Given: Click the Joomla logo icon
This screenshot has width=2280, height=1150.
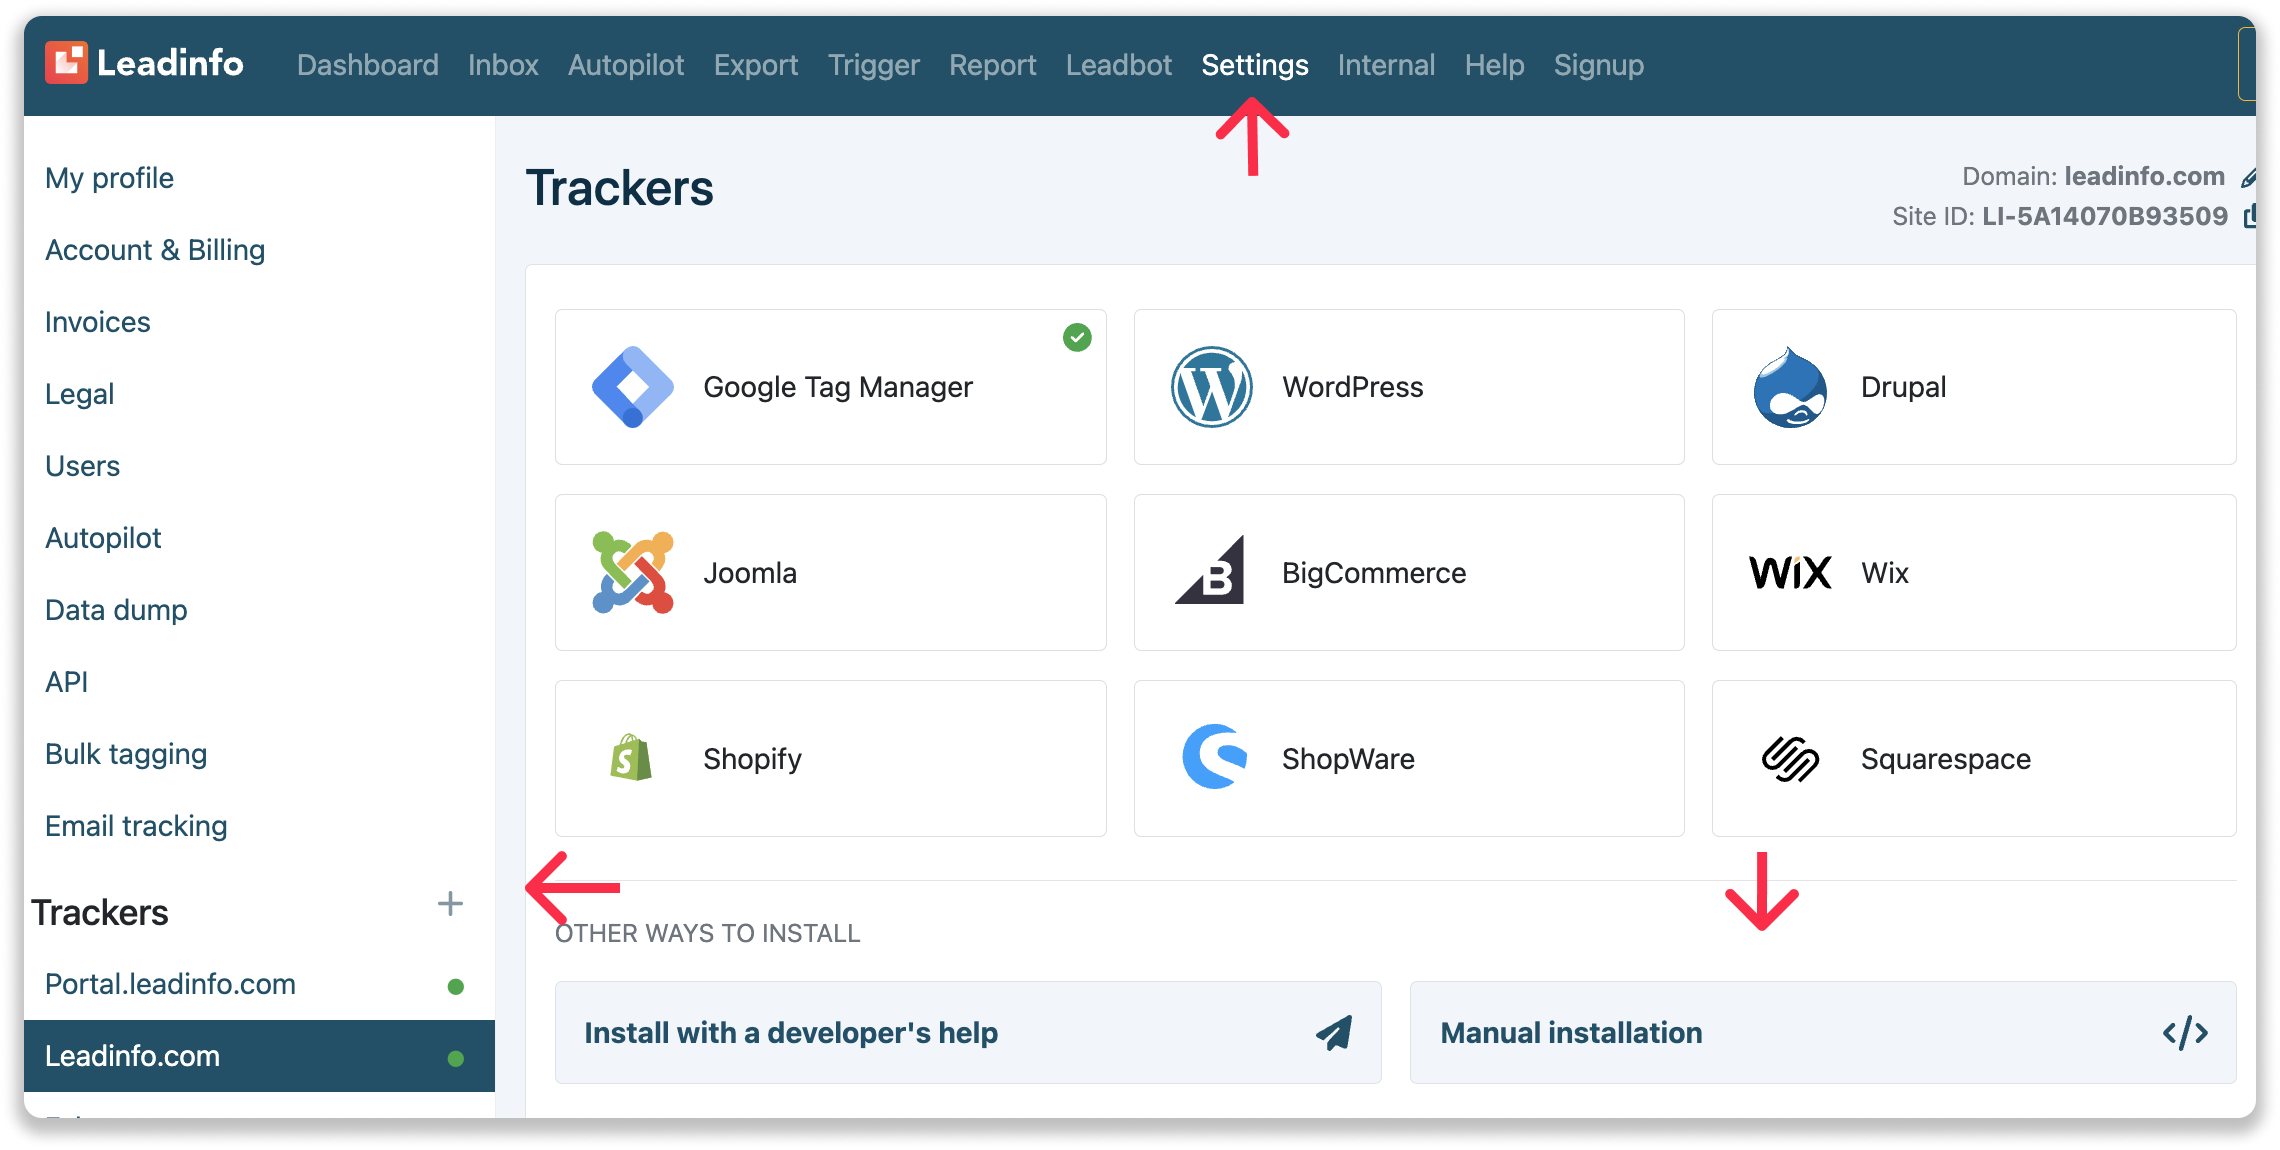Looking at the screenshot, I should coord(633,572).
